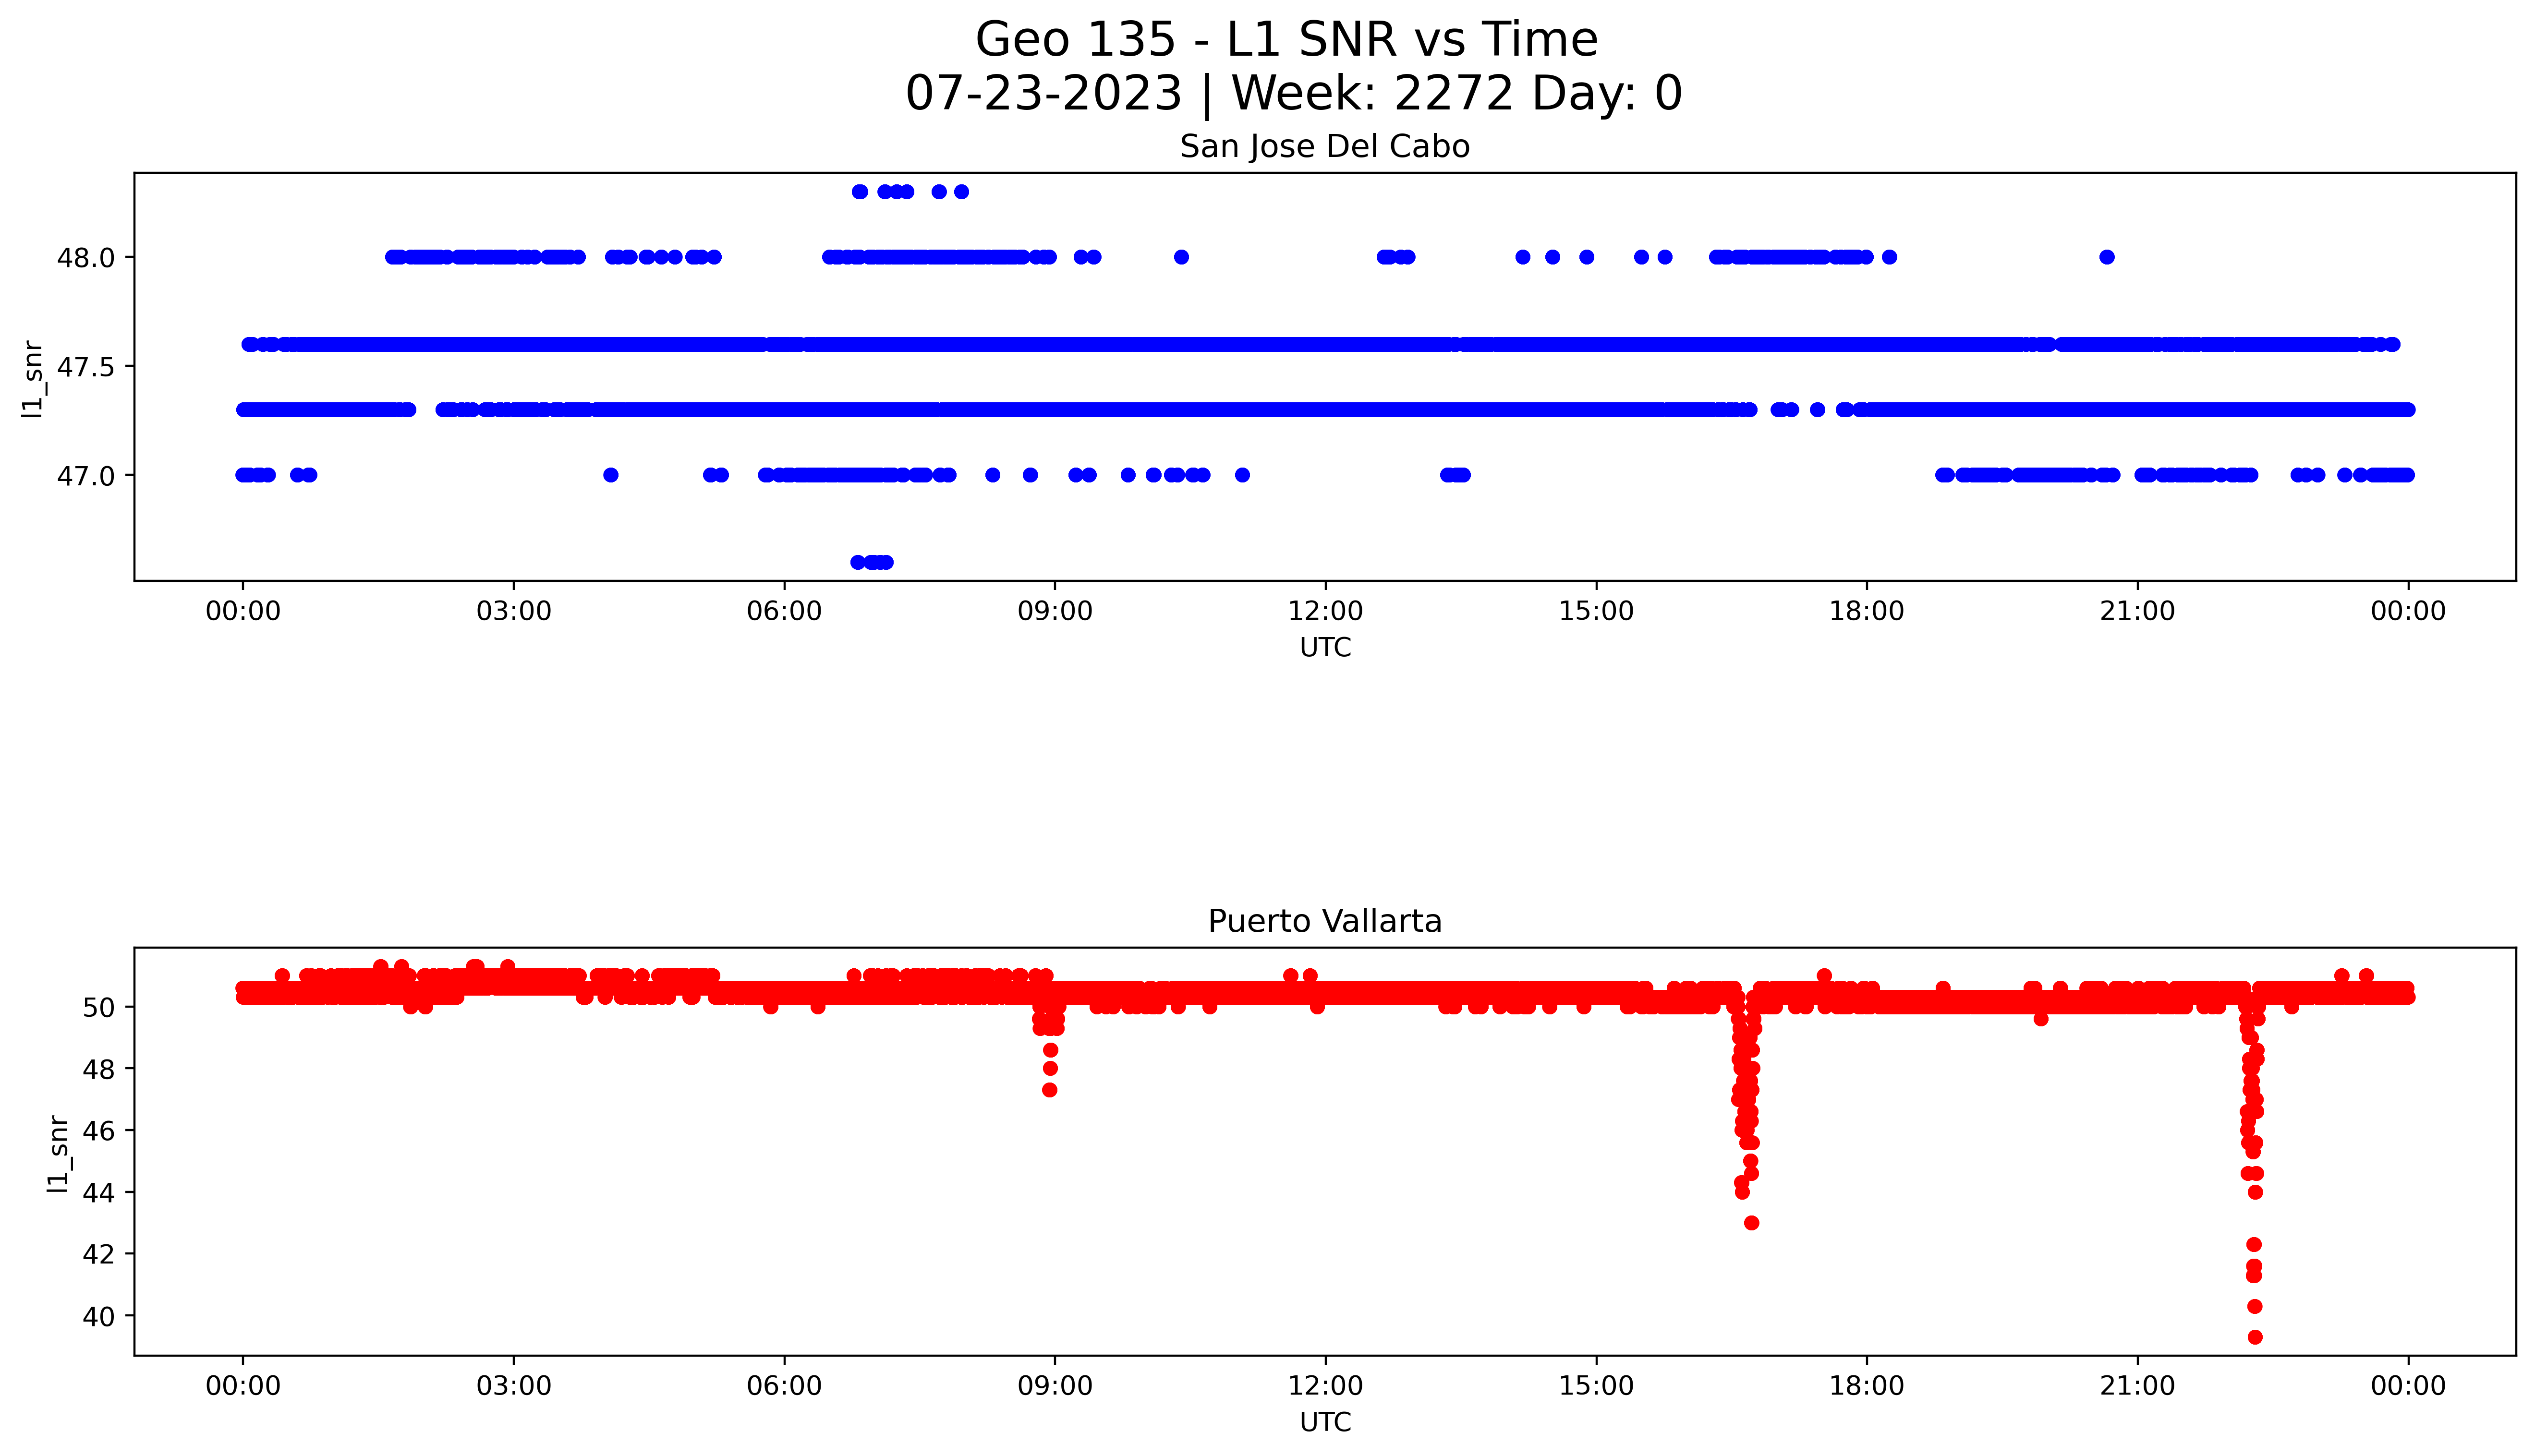Click the 47.5 y-axis tick label
Screen dimensions: 2535x1456
coord(85,367)
